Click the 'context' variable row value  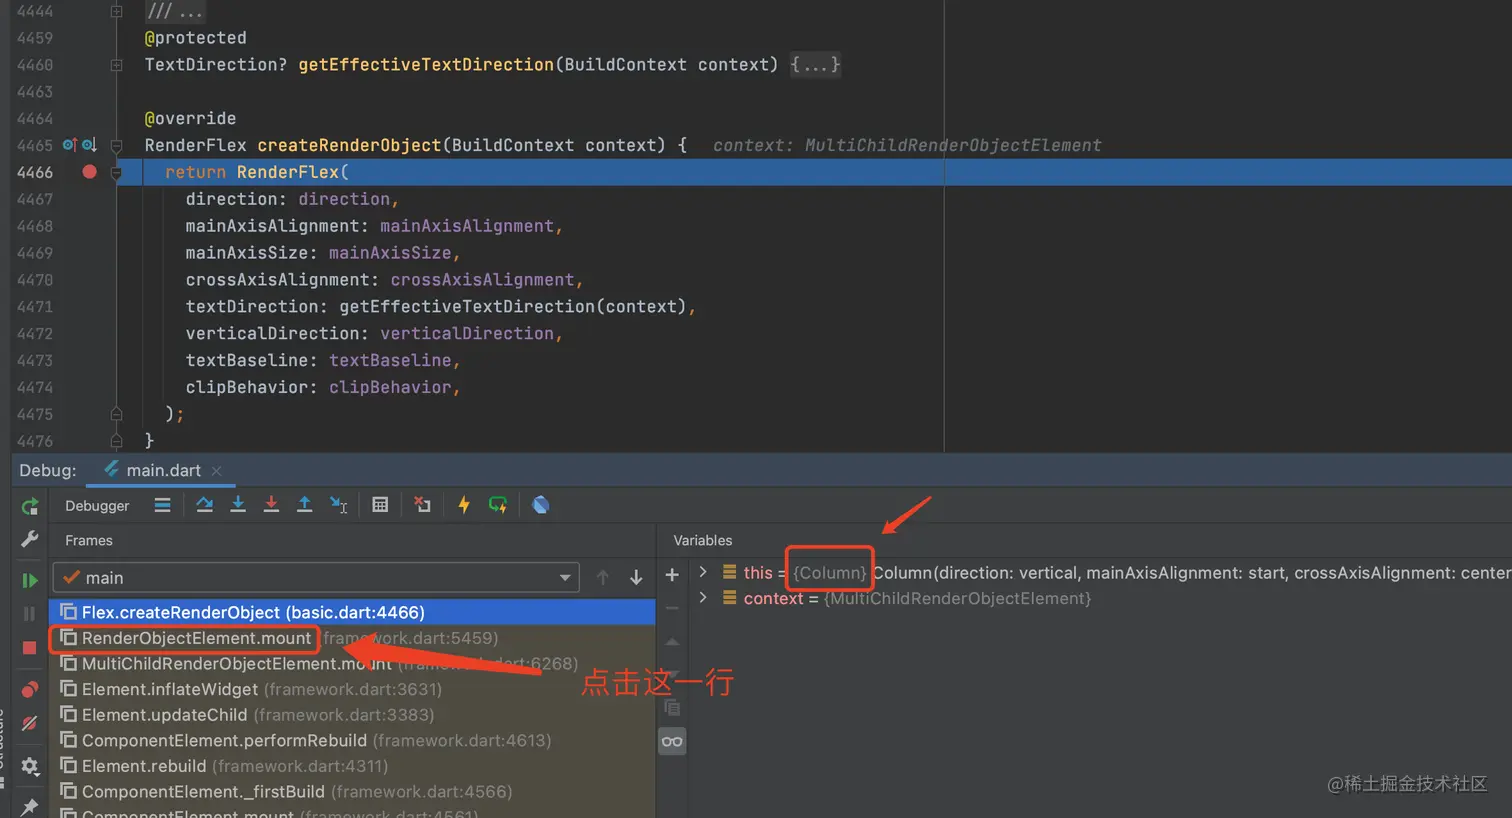click(x=958, y=598)
